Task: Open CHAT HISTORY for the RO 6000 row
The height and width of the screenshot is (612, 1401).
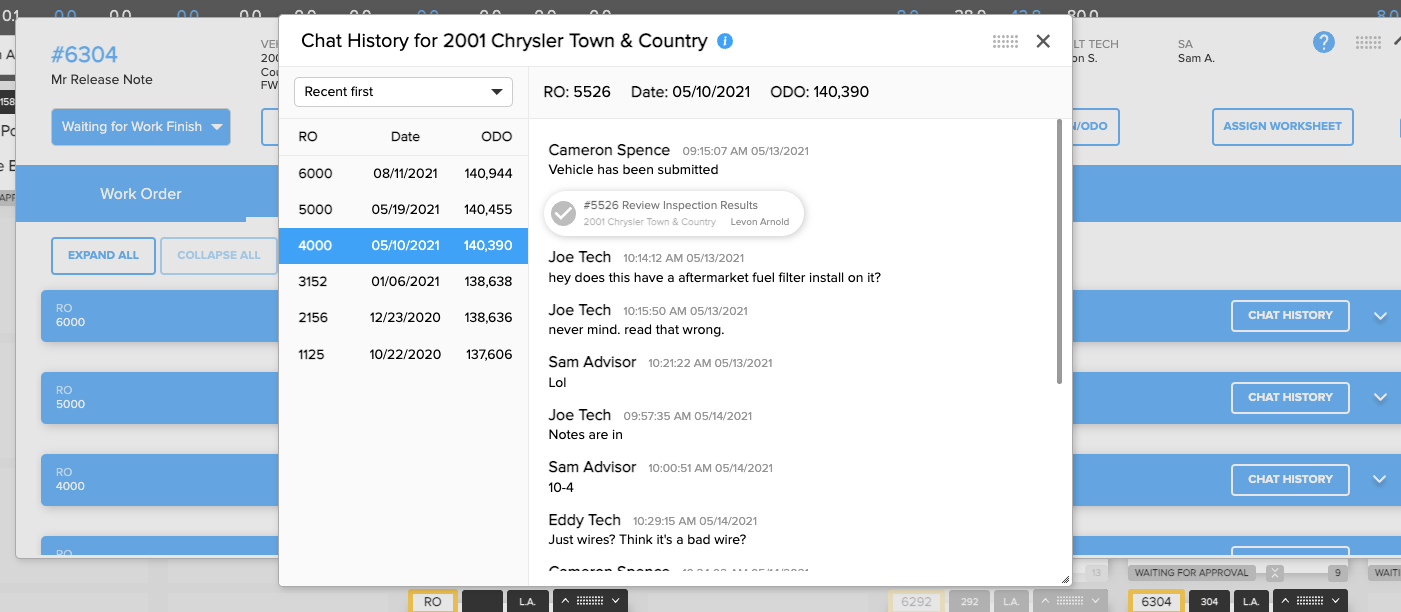Action: (1290, 315)
